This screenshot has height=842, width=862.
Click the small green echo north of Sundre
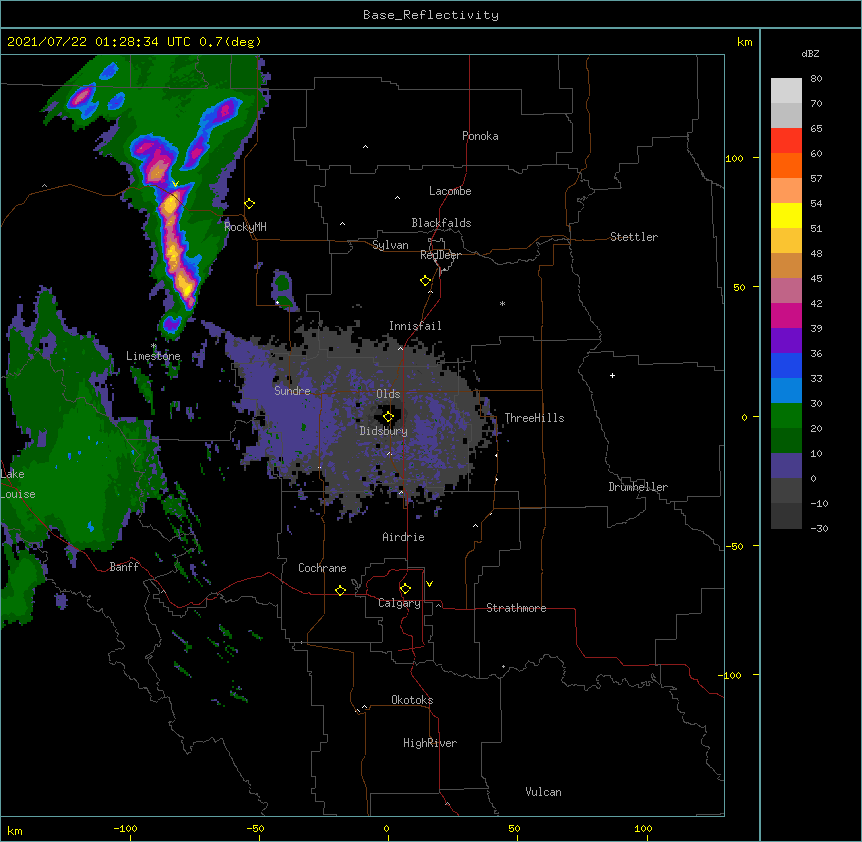pos(282,285)
